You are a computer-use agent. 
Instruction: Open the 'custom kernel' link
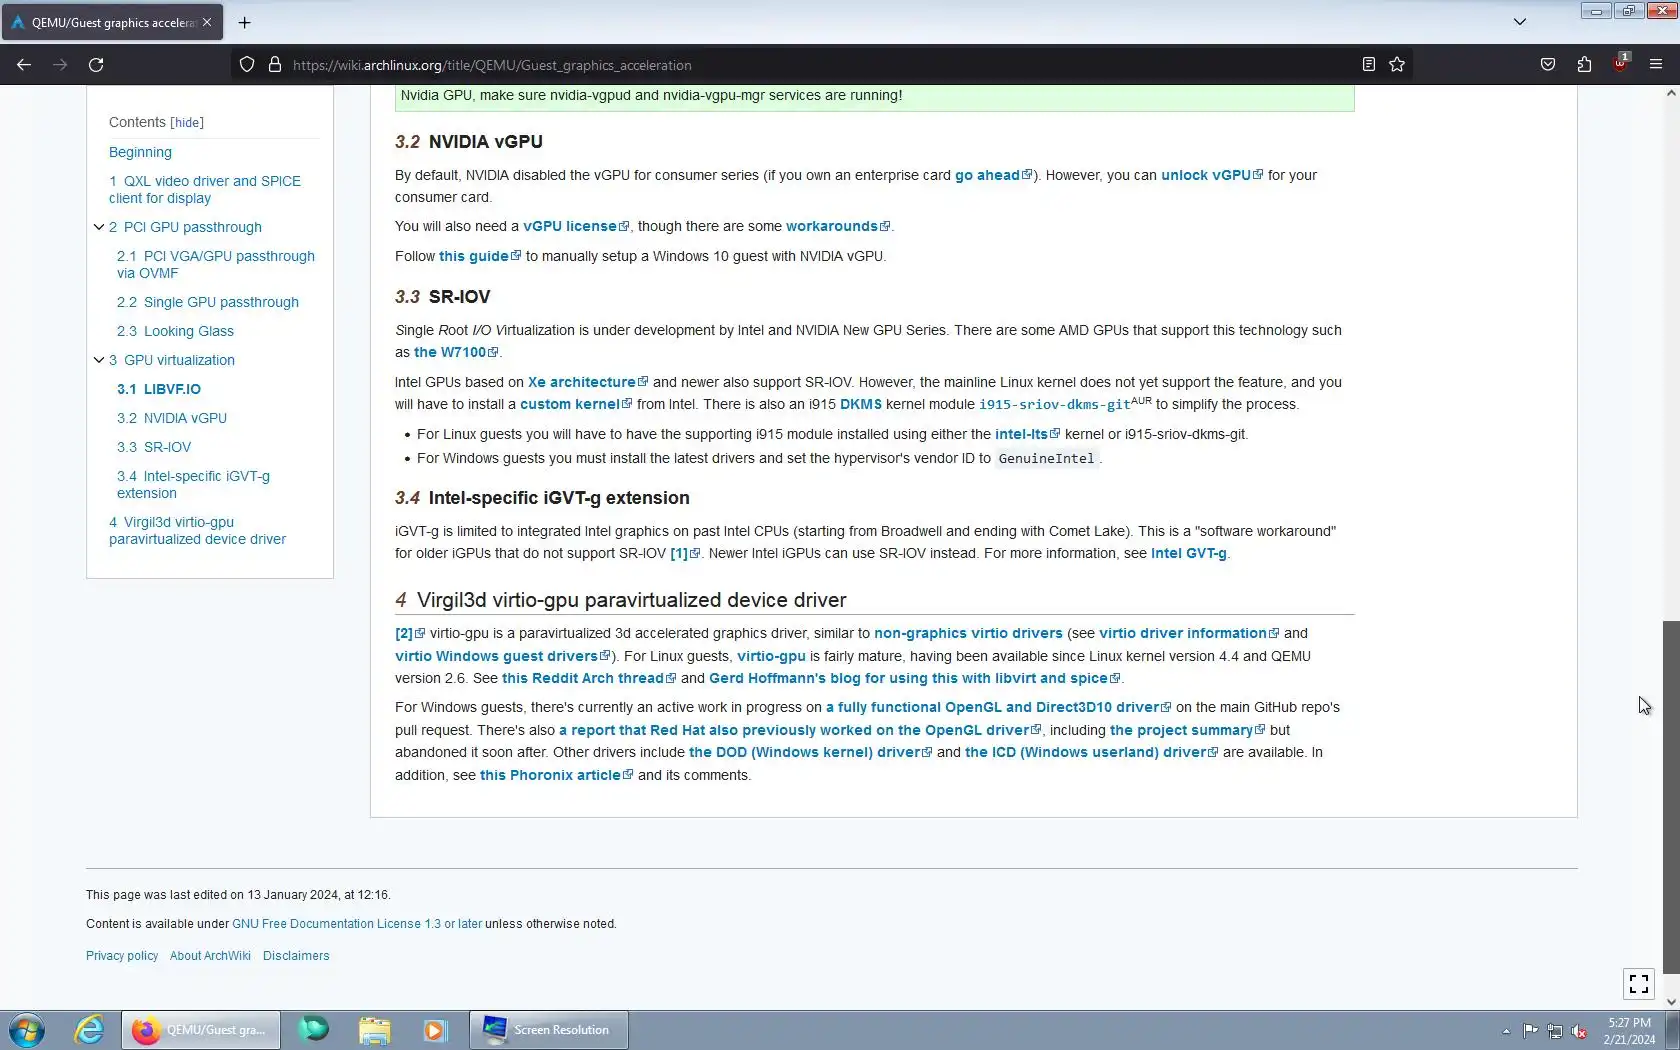[576, 404]
